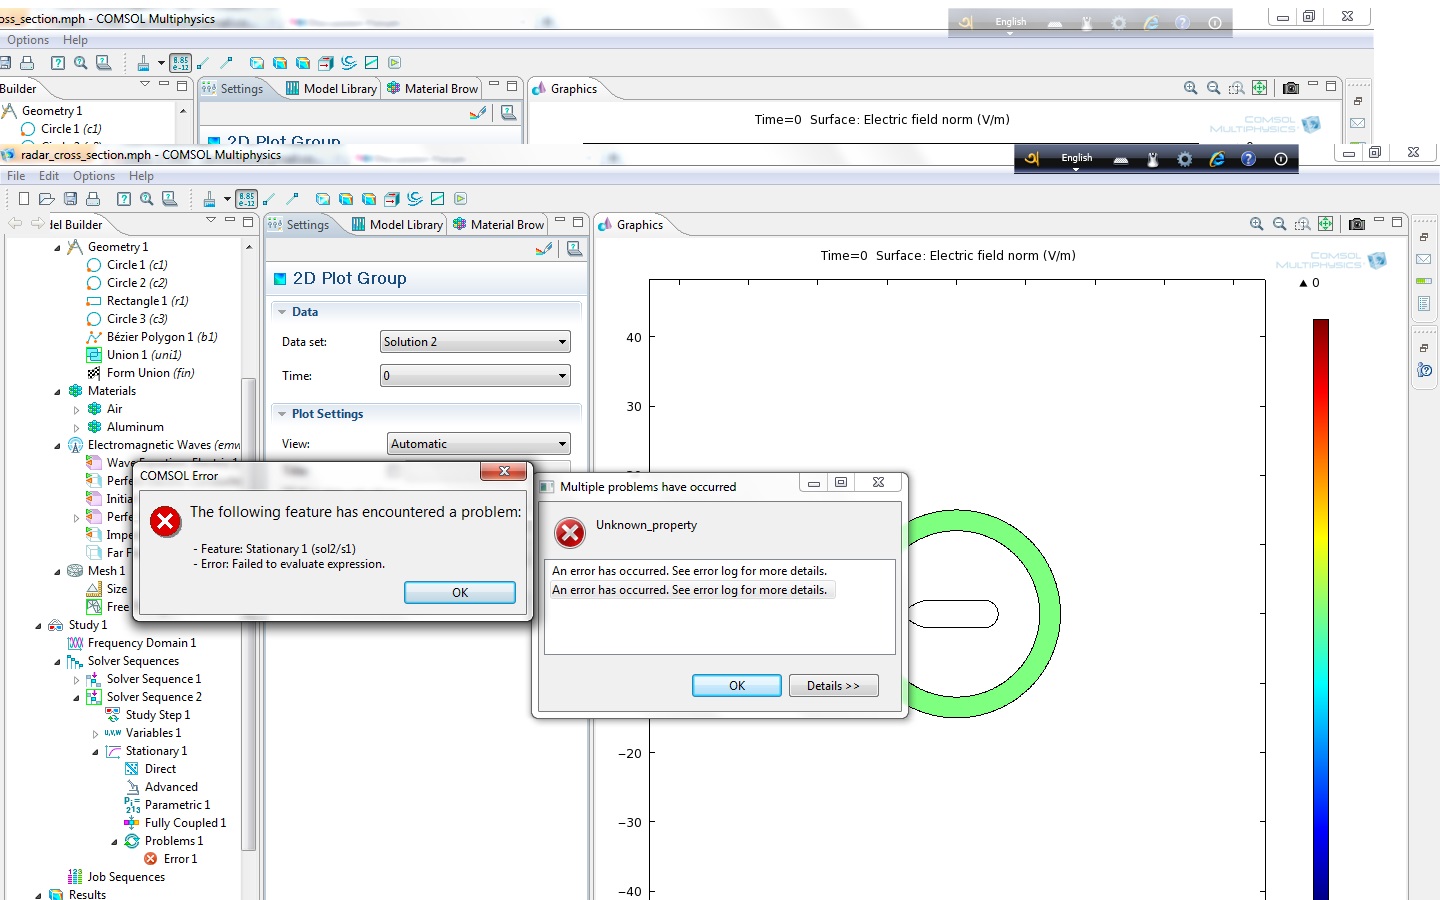The image size is (1440, 900).
Task: Click OK in the COMSOL Error dialog
Action: 460,592
